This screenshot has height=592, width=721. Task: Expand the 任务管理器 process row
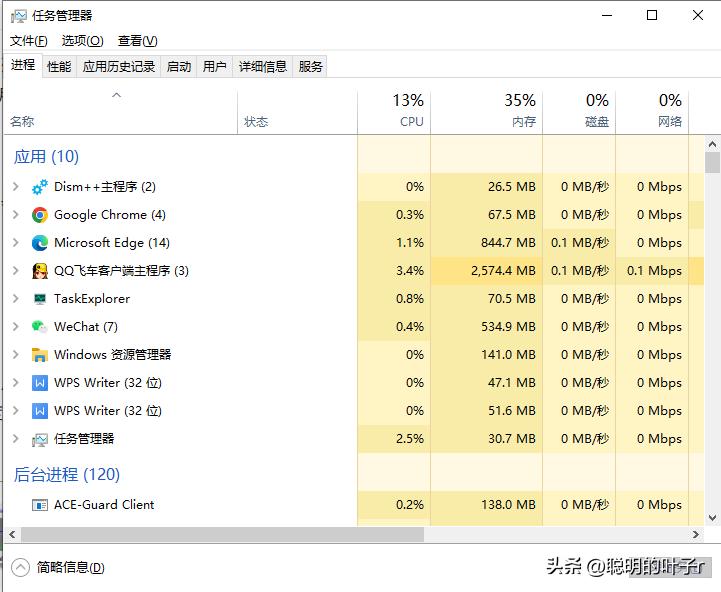tap(16, 439)
